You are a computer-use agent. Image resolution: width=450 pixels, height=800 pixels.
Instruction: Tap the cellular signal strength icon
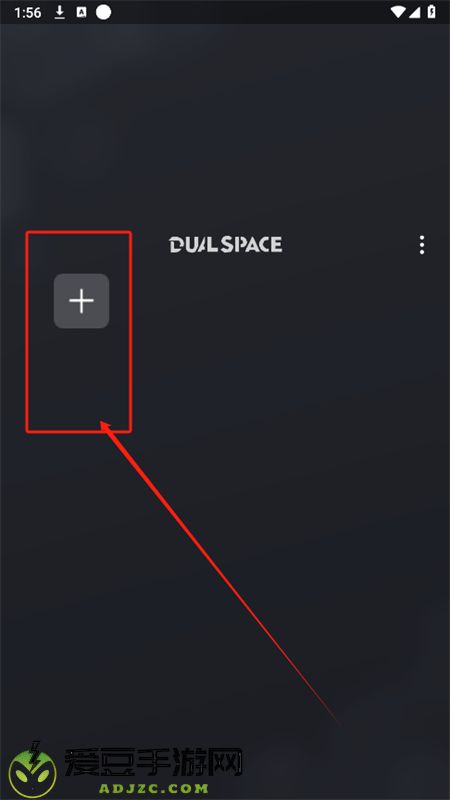(415, 12)
